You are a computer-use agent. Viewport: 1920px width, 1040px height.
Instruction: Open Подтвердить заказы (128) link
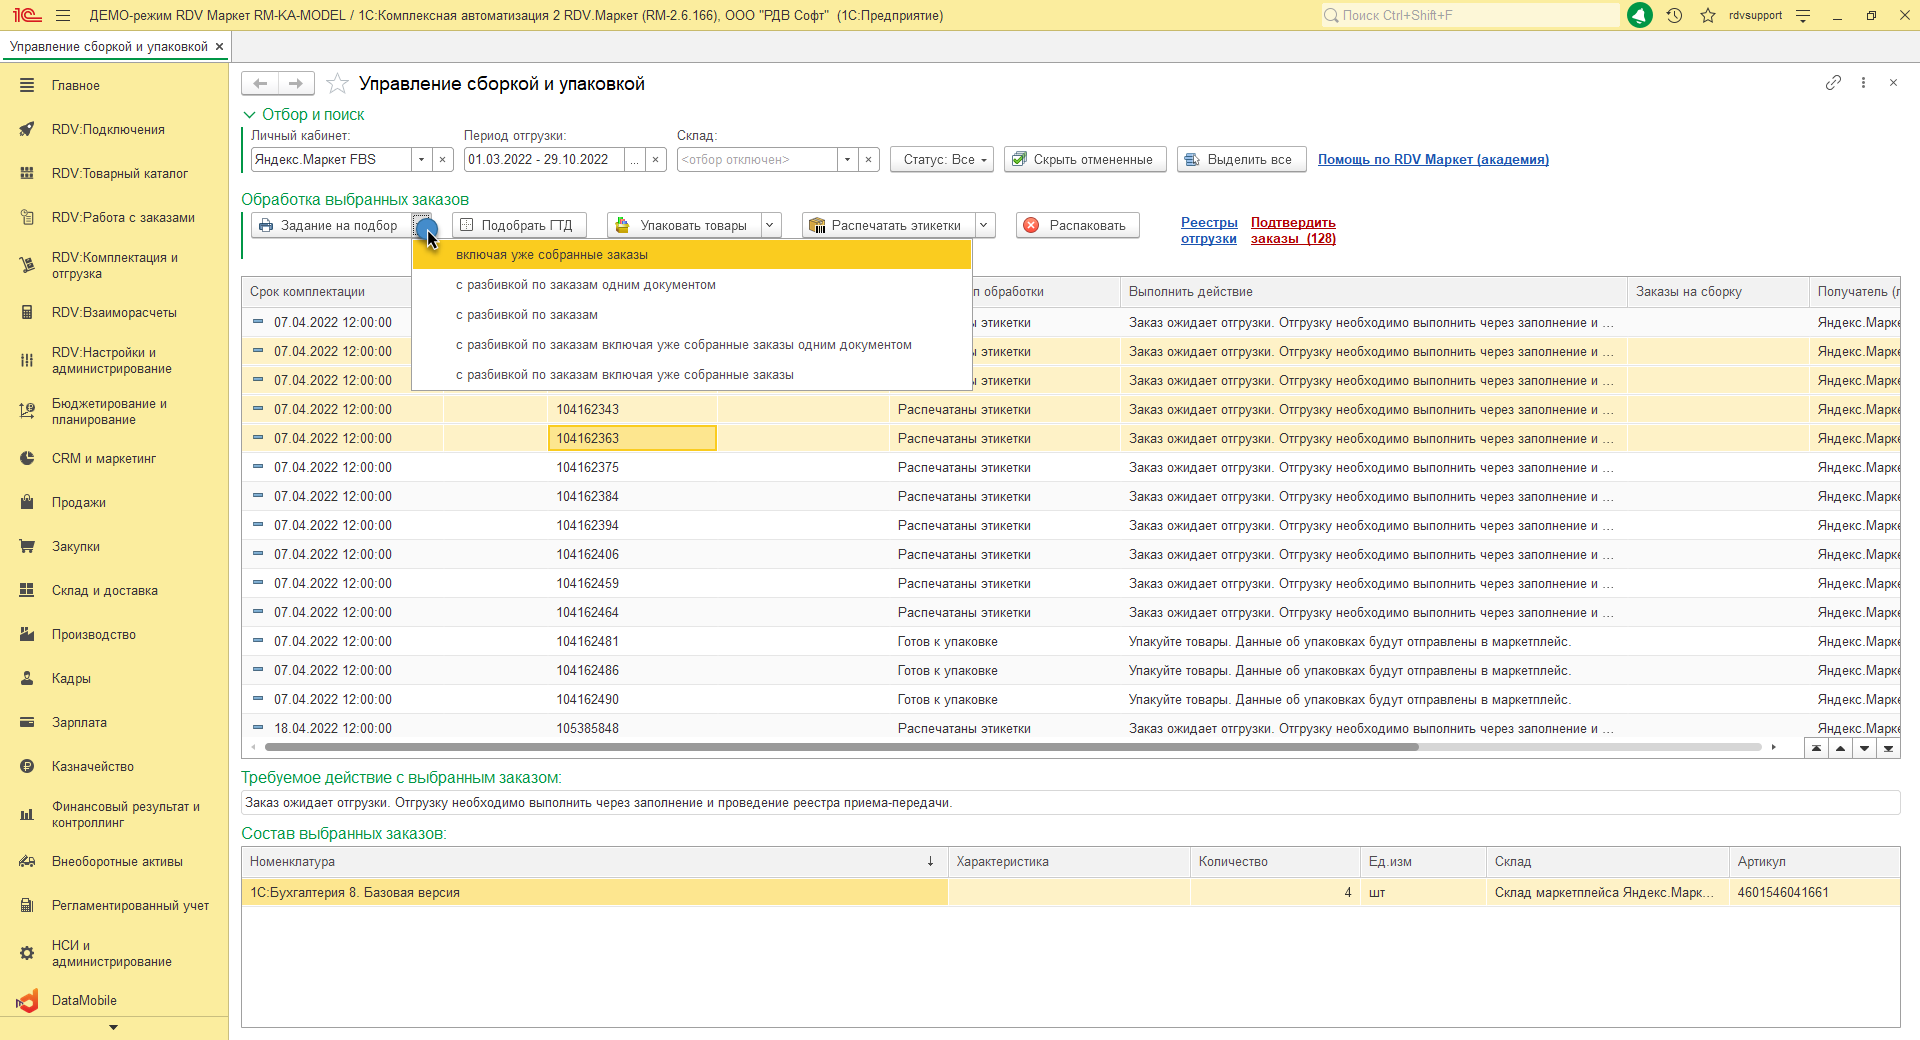[x=1293, y=231]
